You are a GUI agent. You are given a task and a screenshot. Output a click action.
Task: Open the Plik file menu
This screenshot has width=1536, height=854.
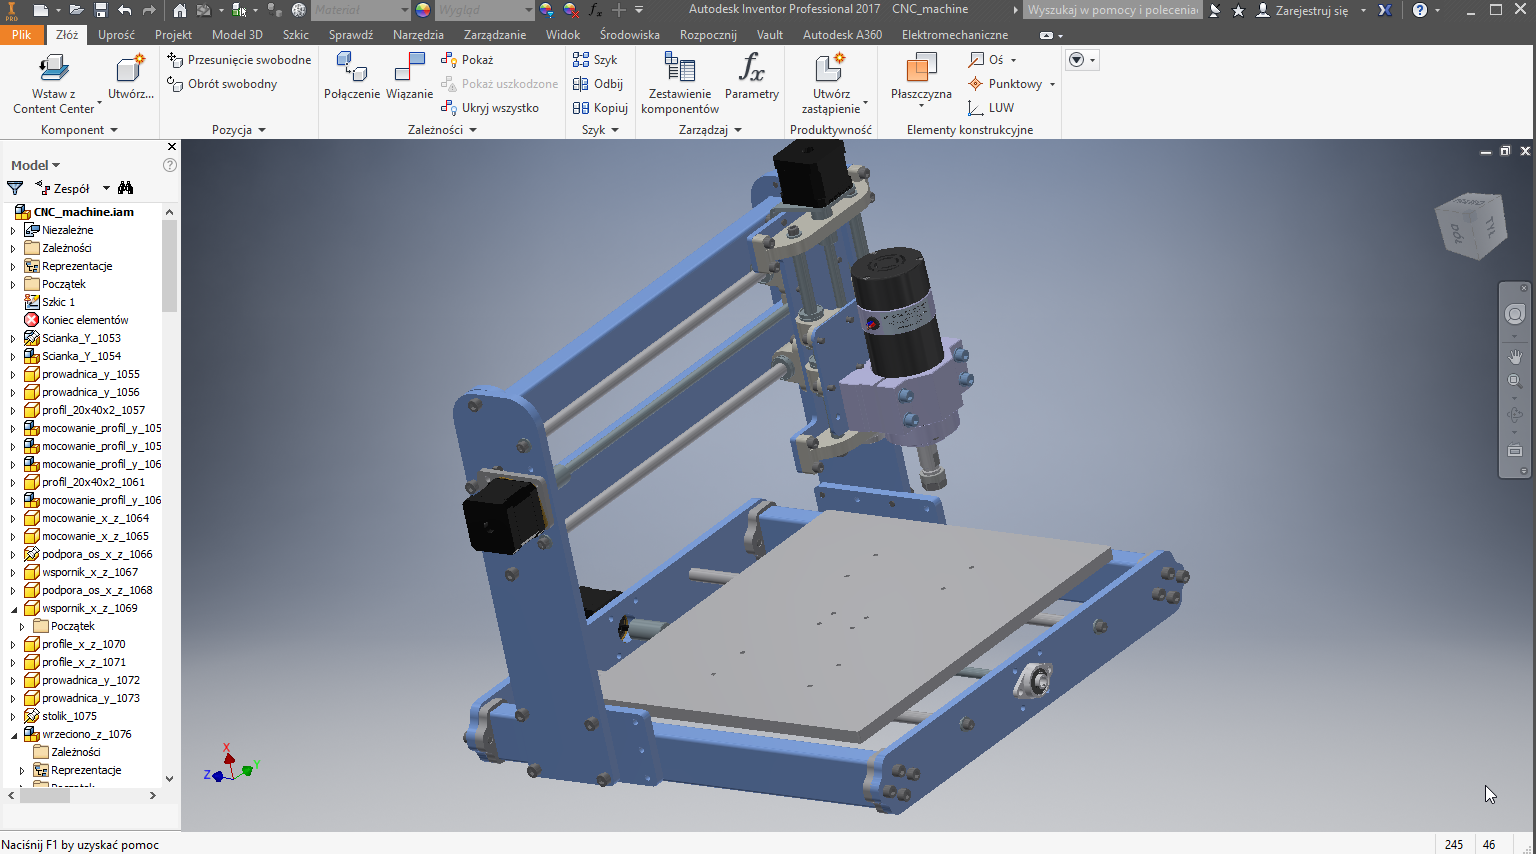tap(21, 34)
